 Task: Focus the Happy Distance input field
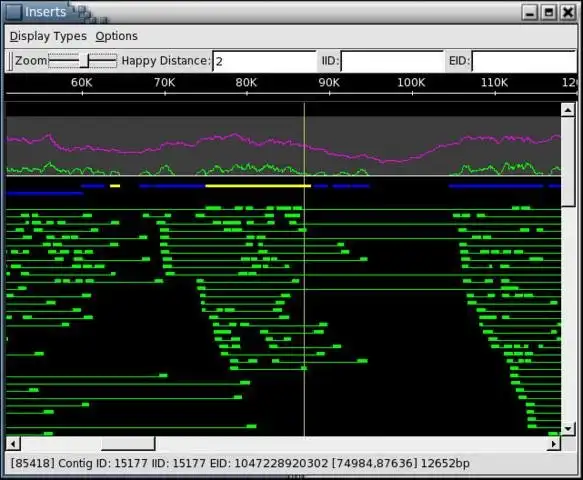[264, 61]
